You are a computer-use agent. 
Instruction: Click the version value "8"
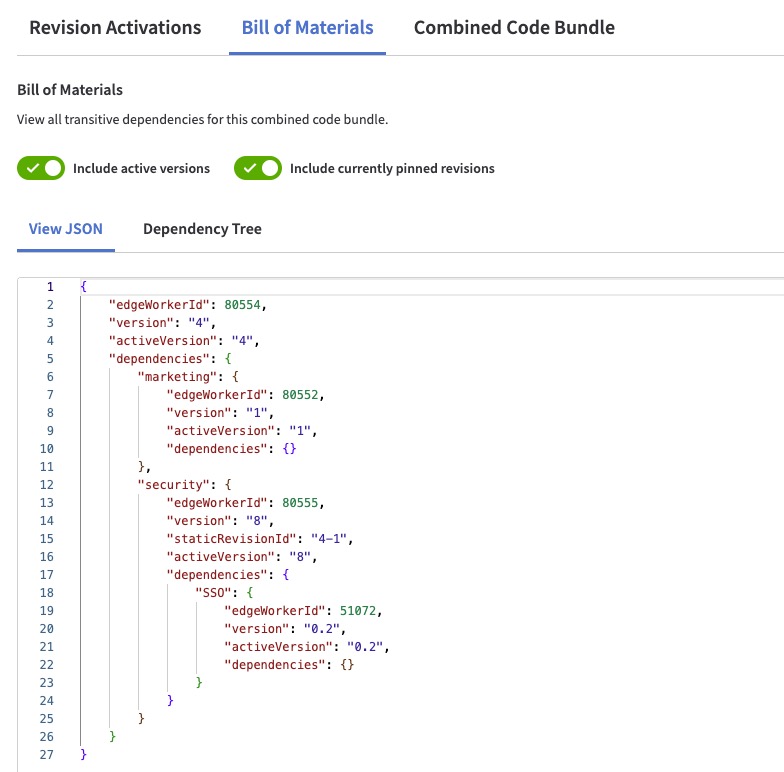tap(264, 521)
